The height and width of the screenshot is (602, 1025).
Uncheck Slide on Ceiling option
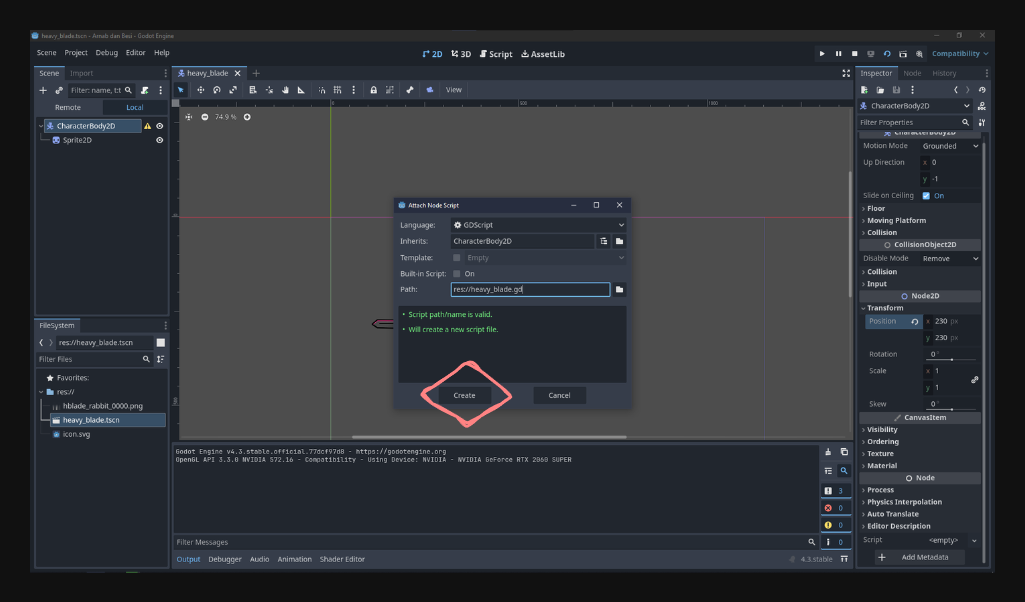(x=926, y=196)
